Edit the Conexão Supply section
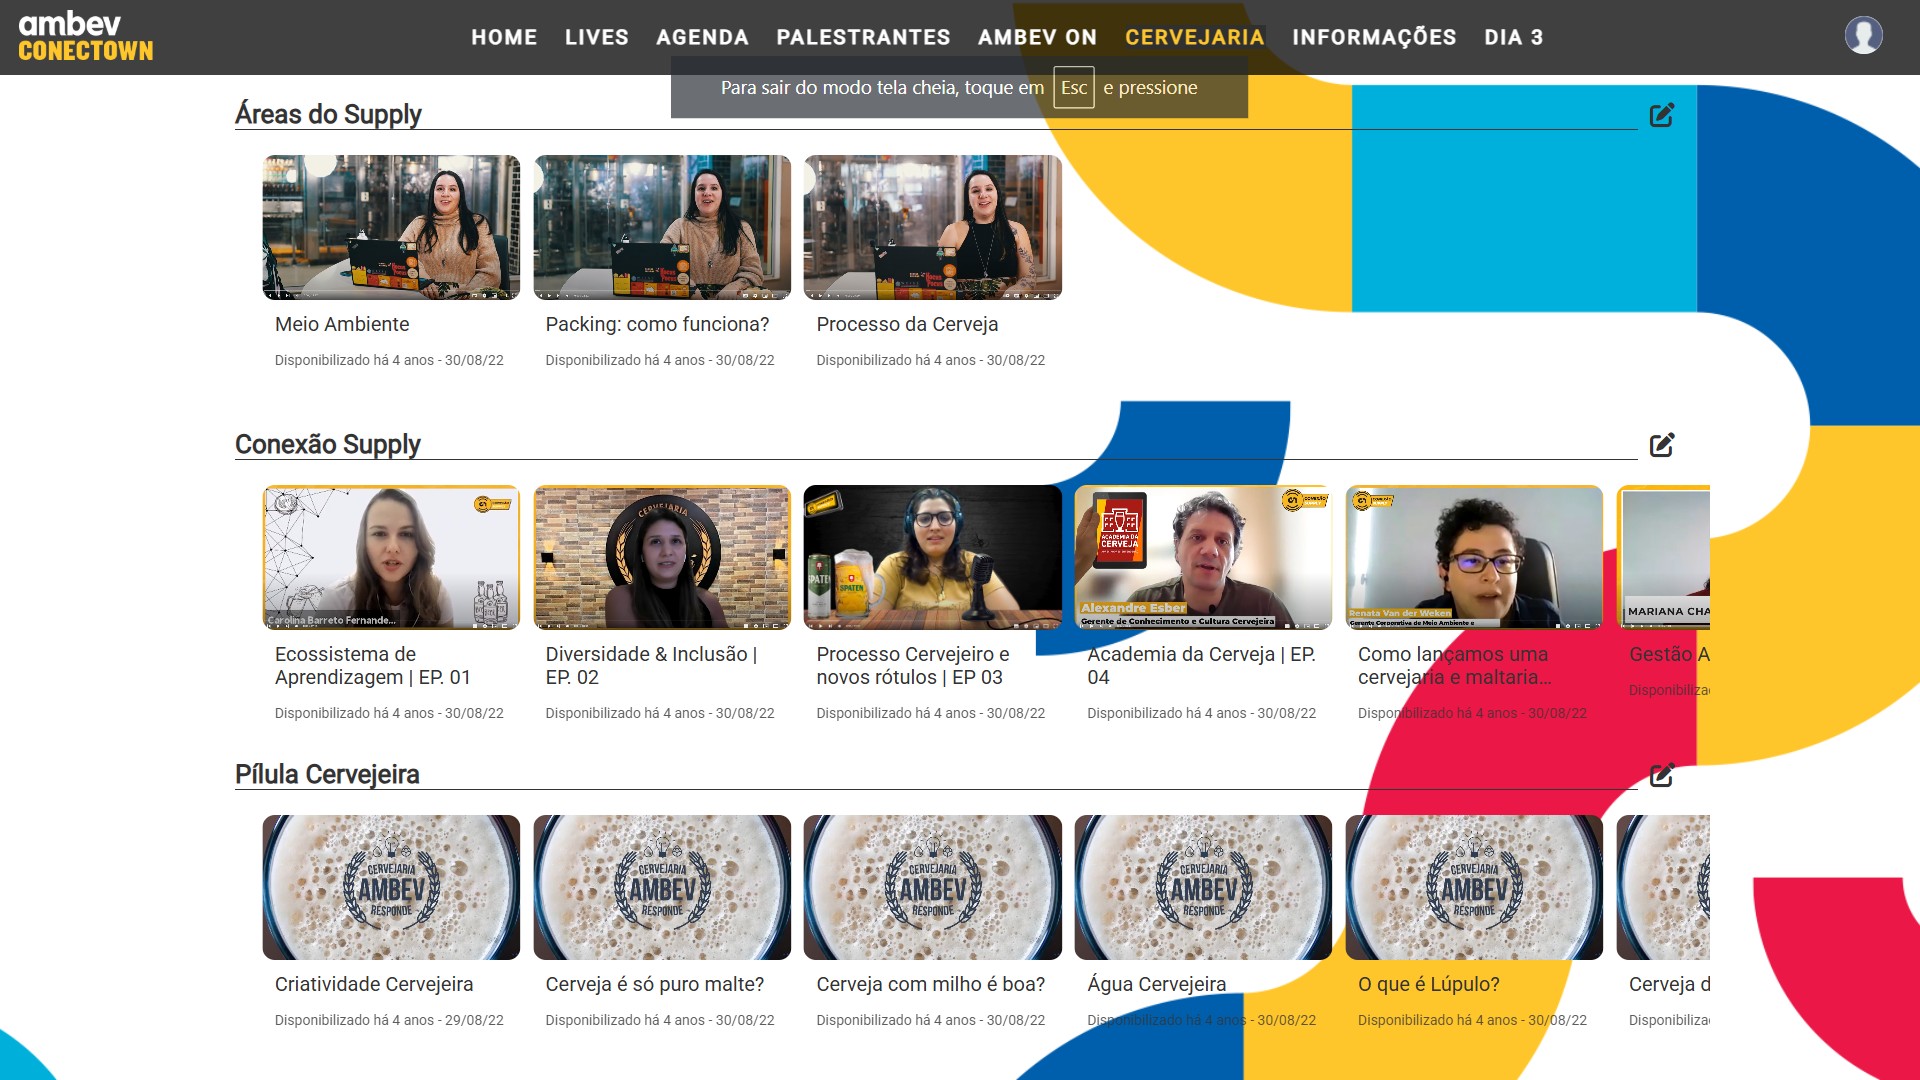This screenshot has height=1080, width=1920. click(x=1662, y=445)
